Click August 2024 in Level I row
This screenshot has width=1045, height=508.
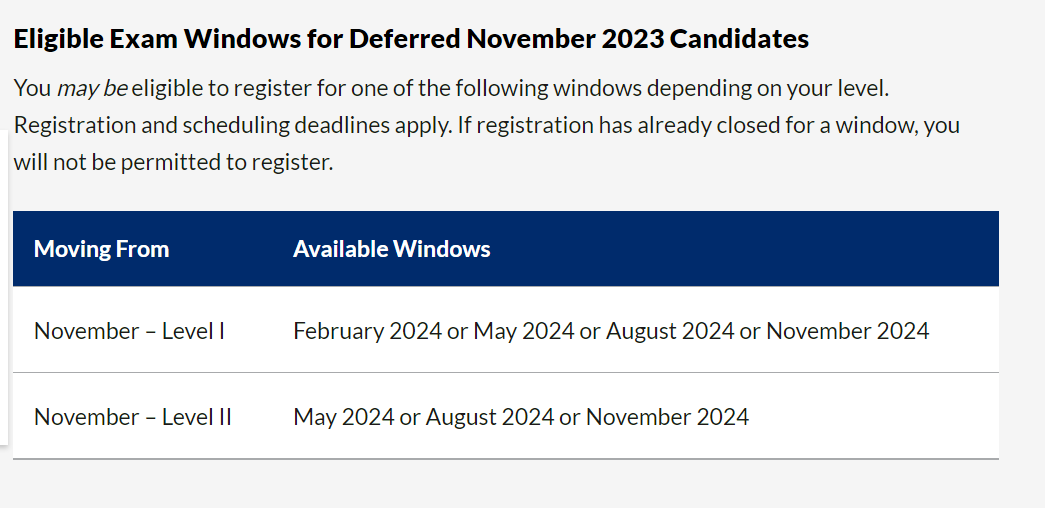point(670,331)
